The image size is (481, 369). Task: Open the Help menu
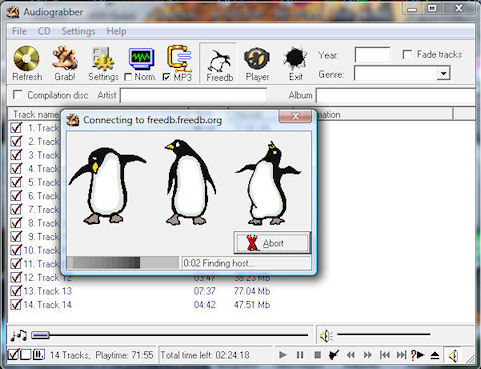tap(116, 31)
